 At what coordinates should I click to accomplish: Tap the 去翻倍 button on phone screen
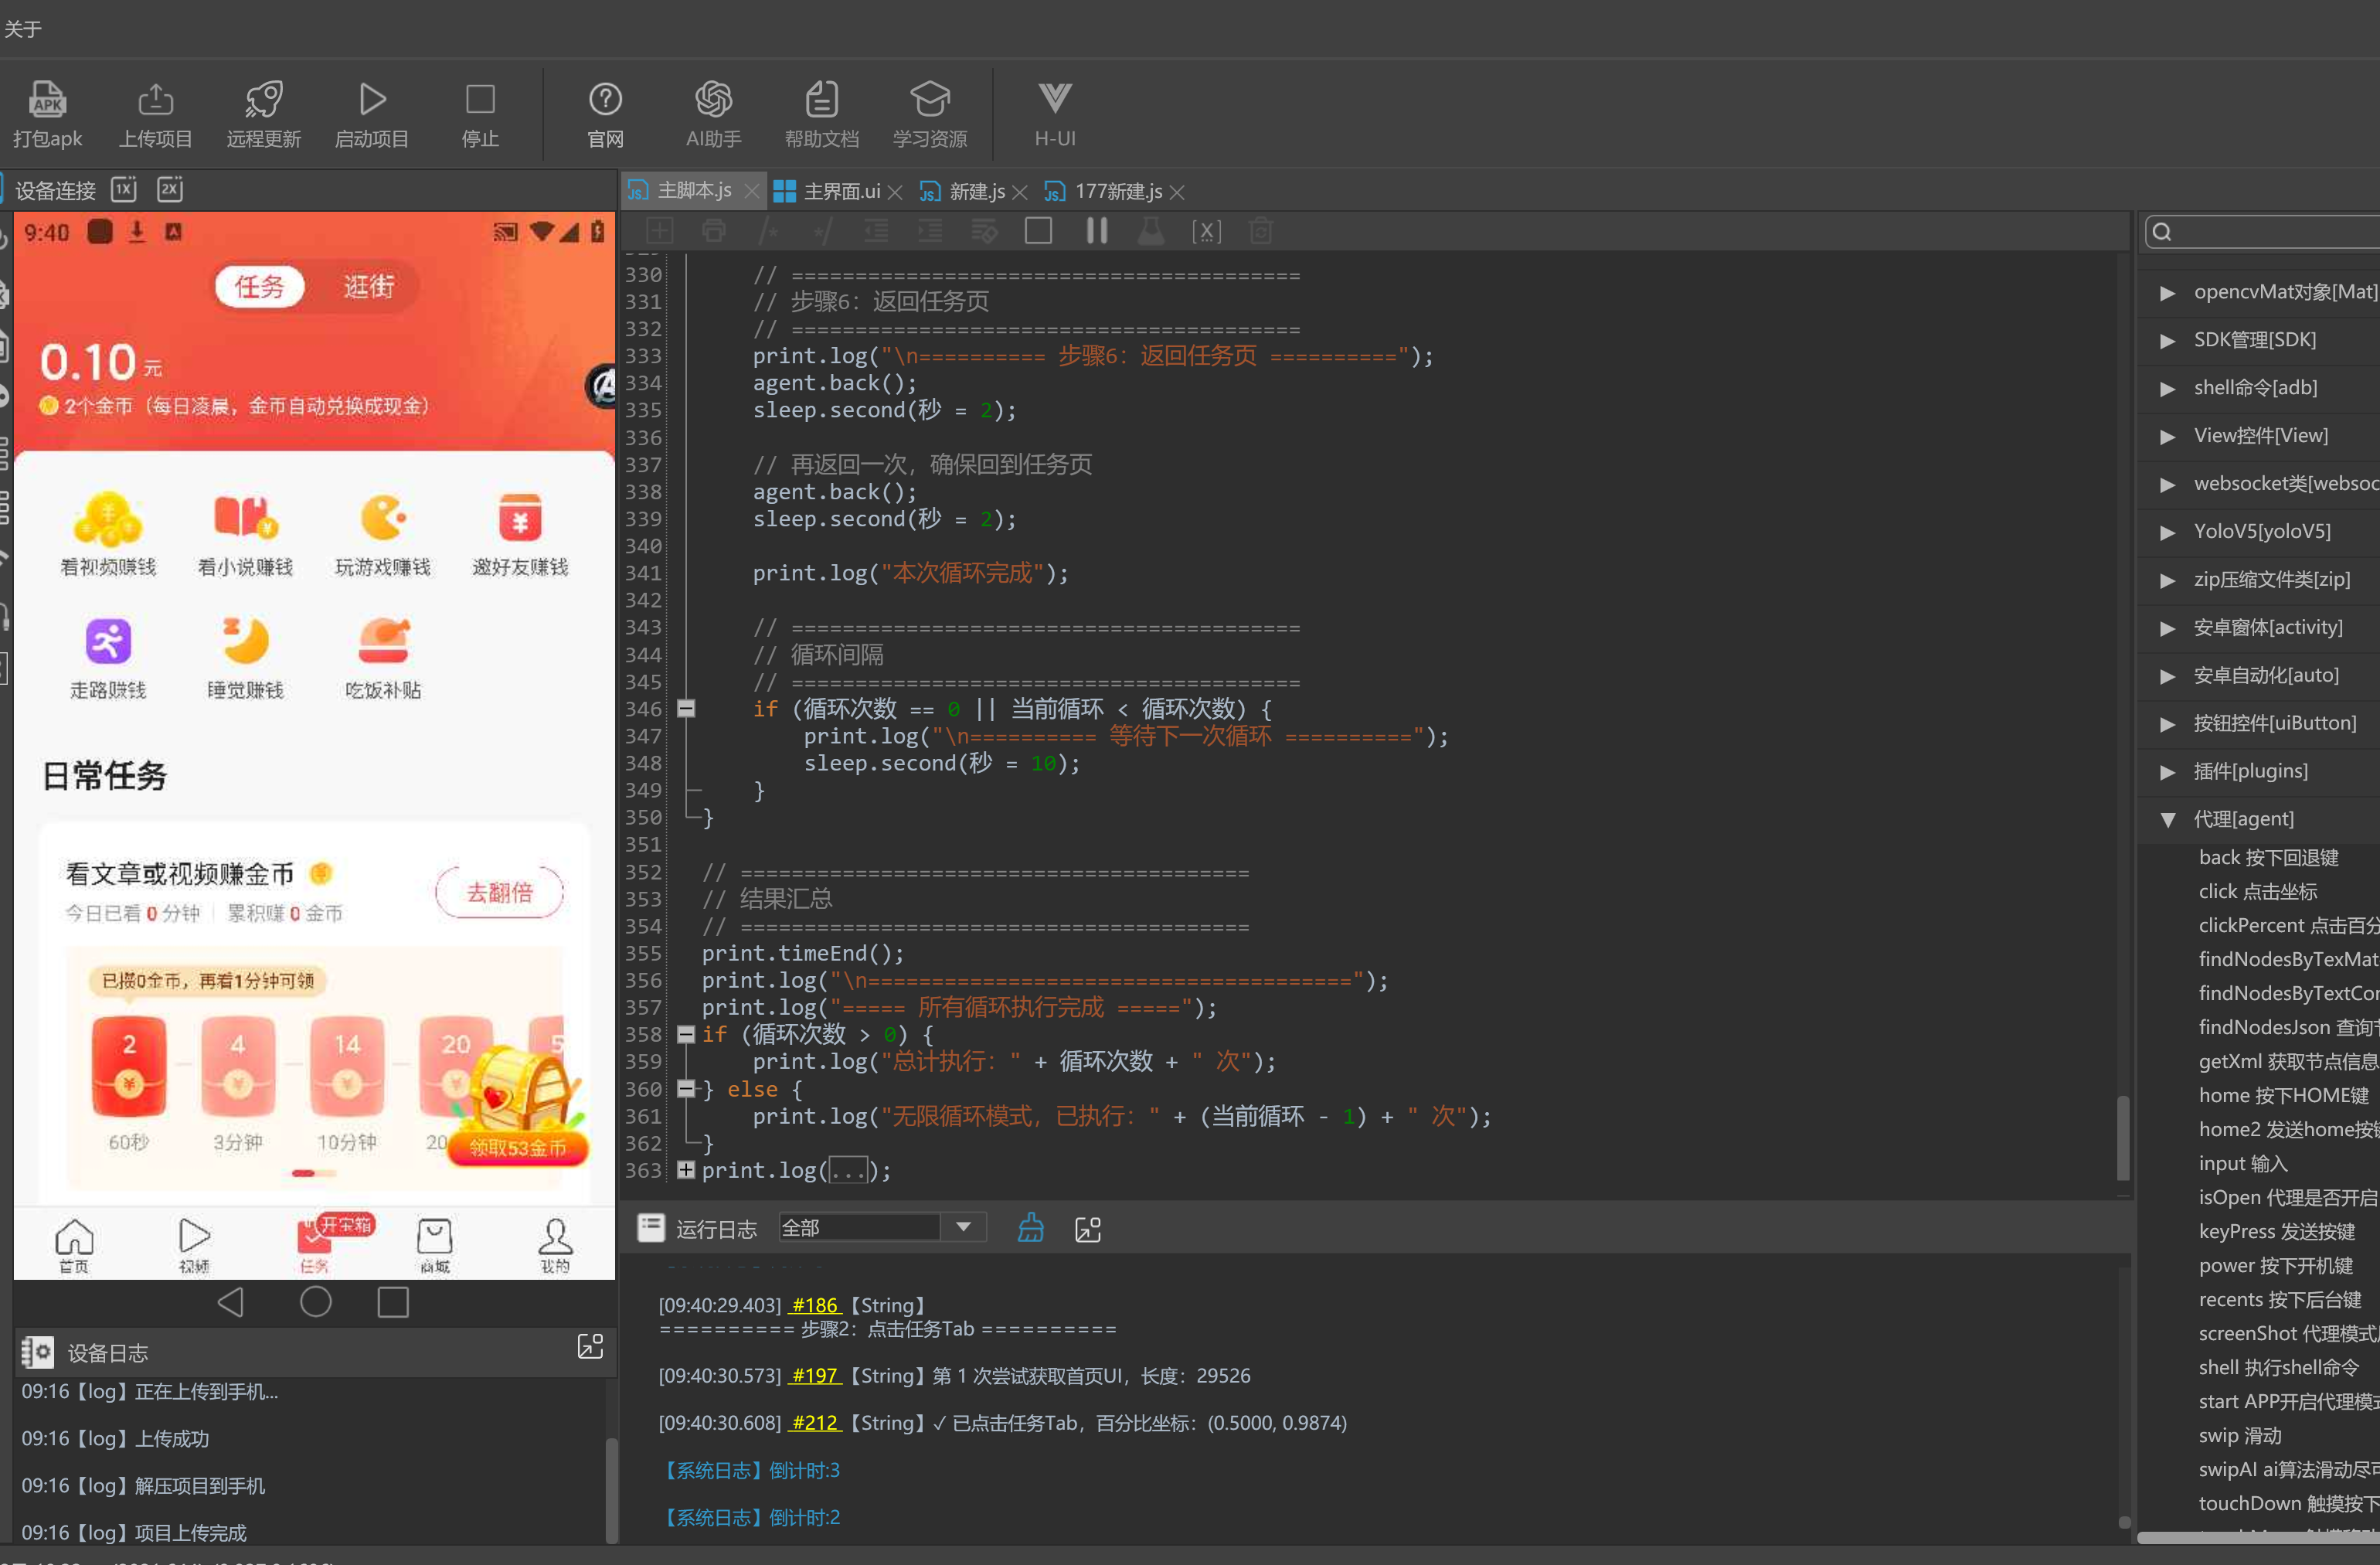click(x=499, y=892)
